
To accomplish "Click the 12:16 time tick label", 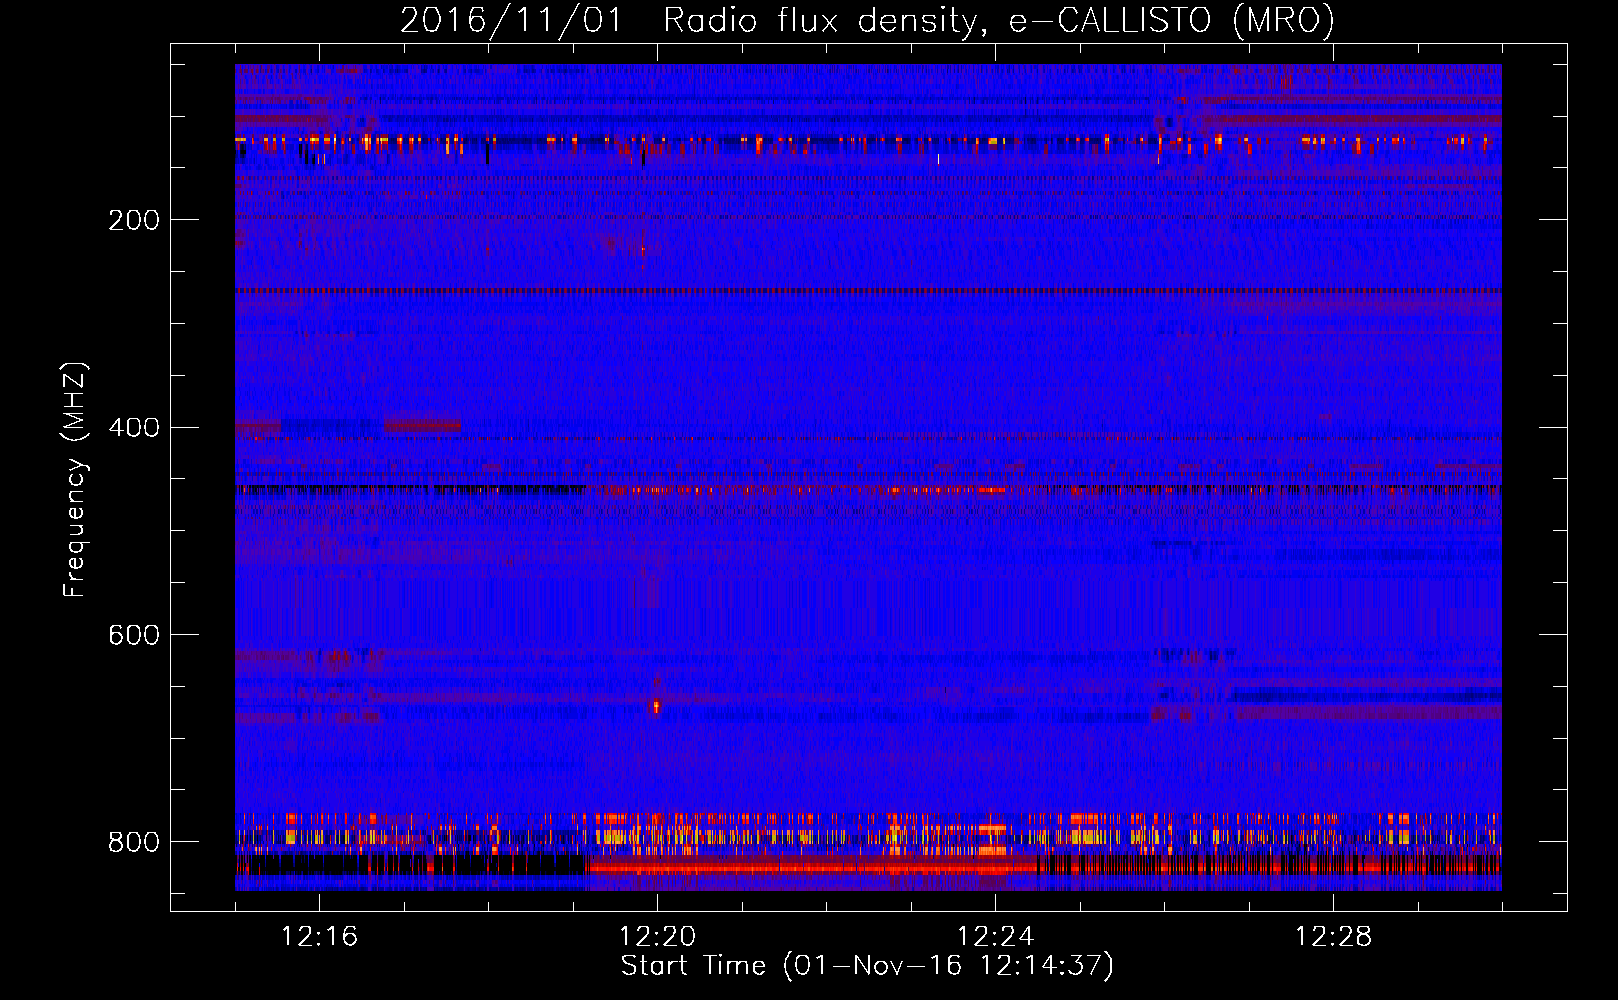I will 320,937.
